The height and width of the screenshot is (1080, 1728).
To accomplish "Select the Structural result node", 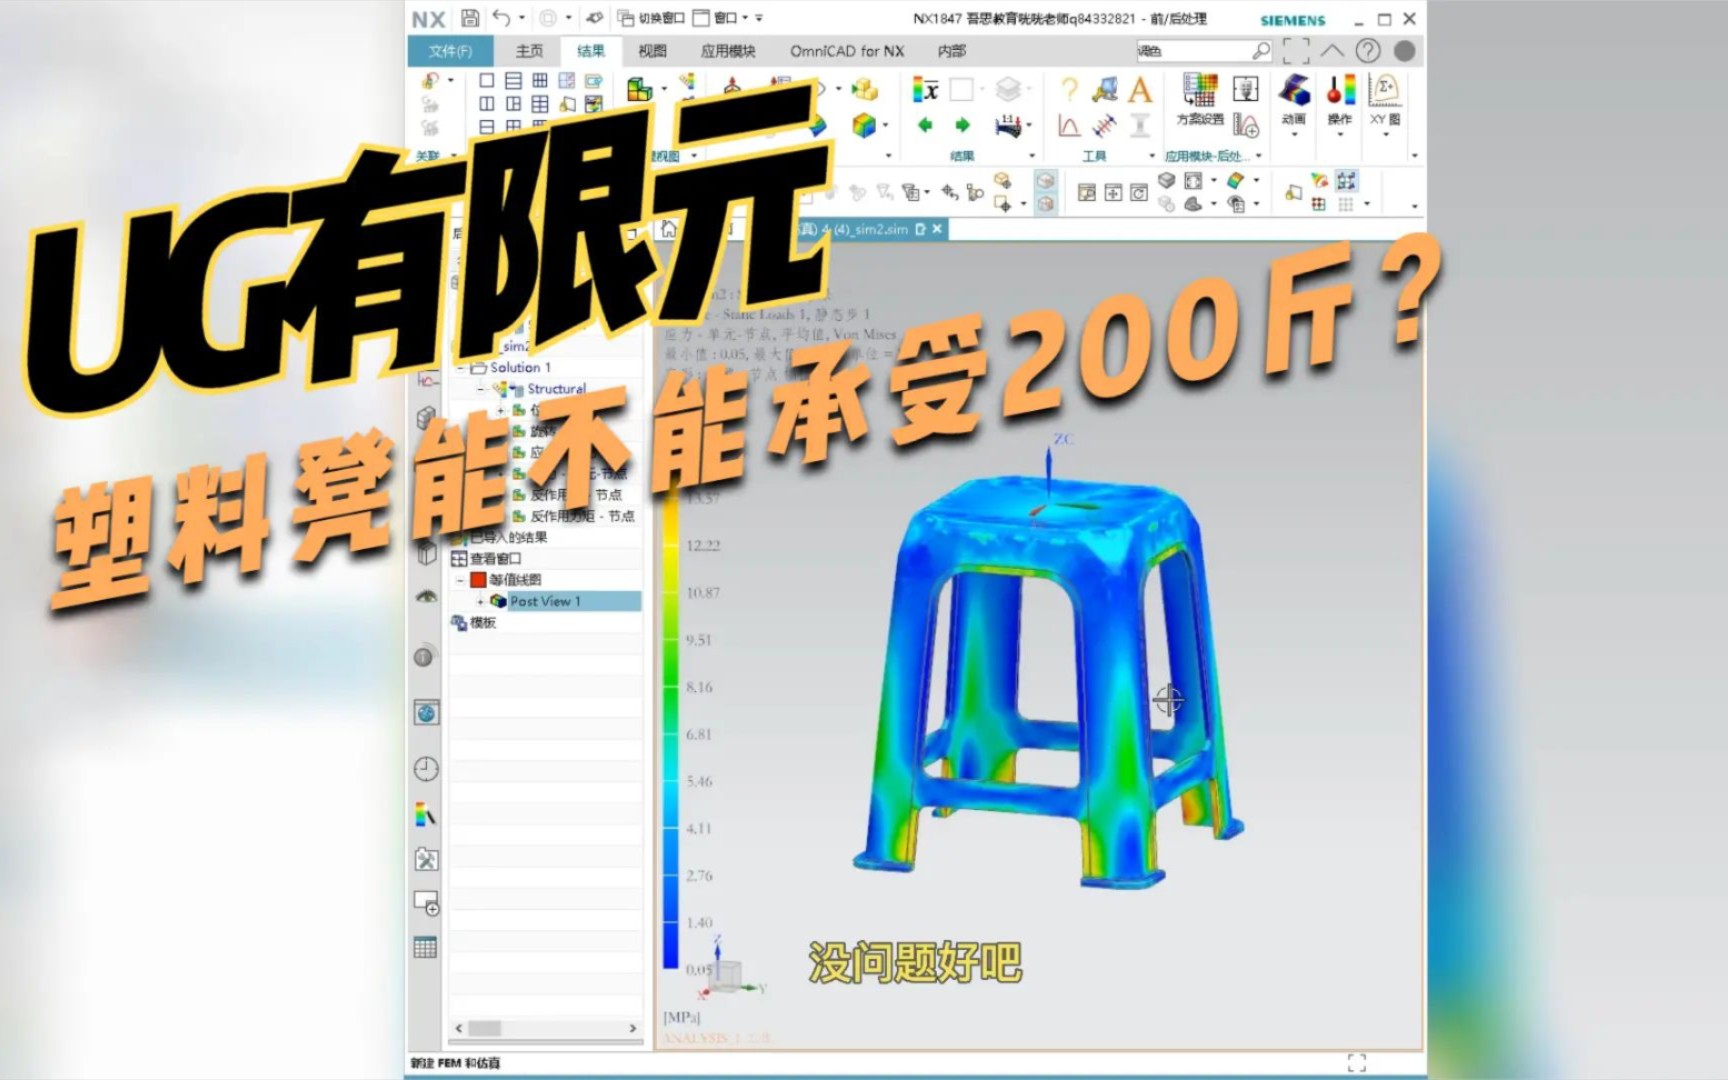I will tap(557, 389).
